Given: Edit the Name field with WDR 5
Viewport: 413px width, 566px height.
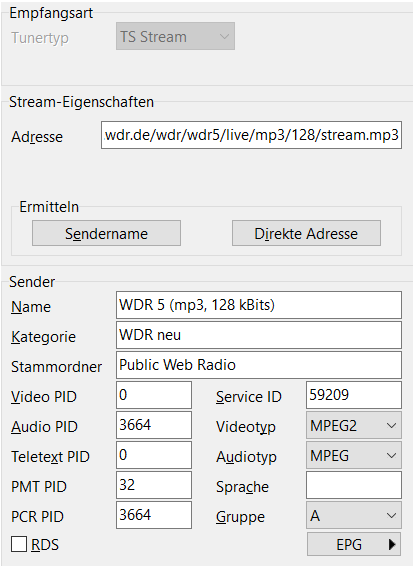Looking at the screenshot, I should [259, 305].
